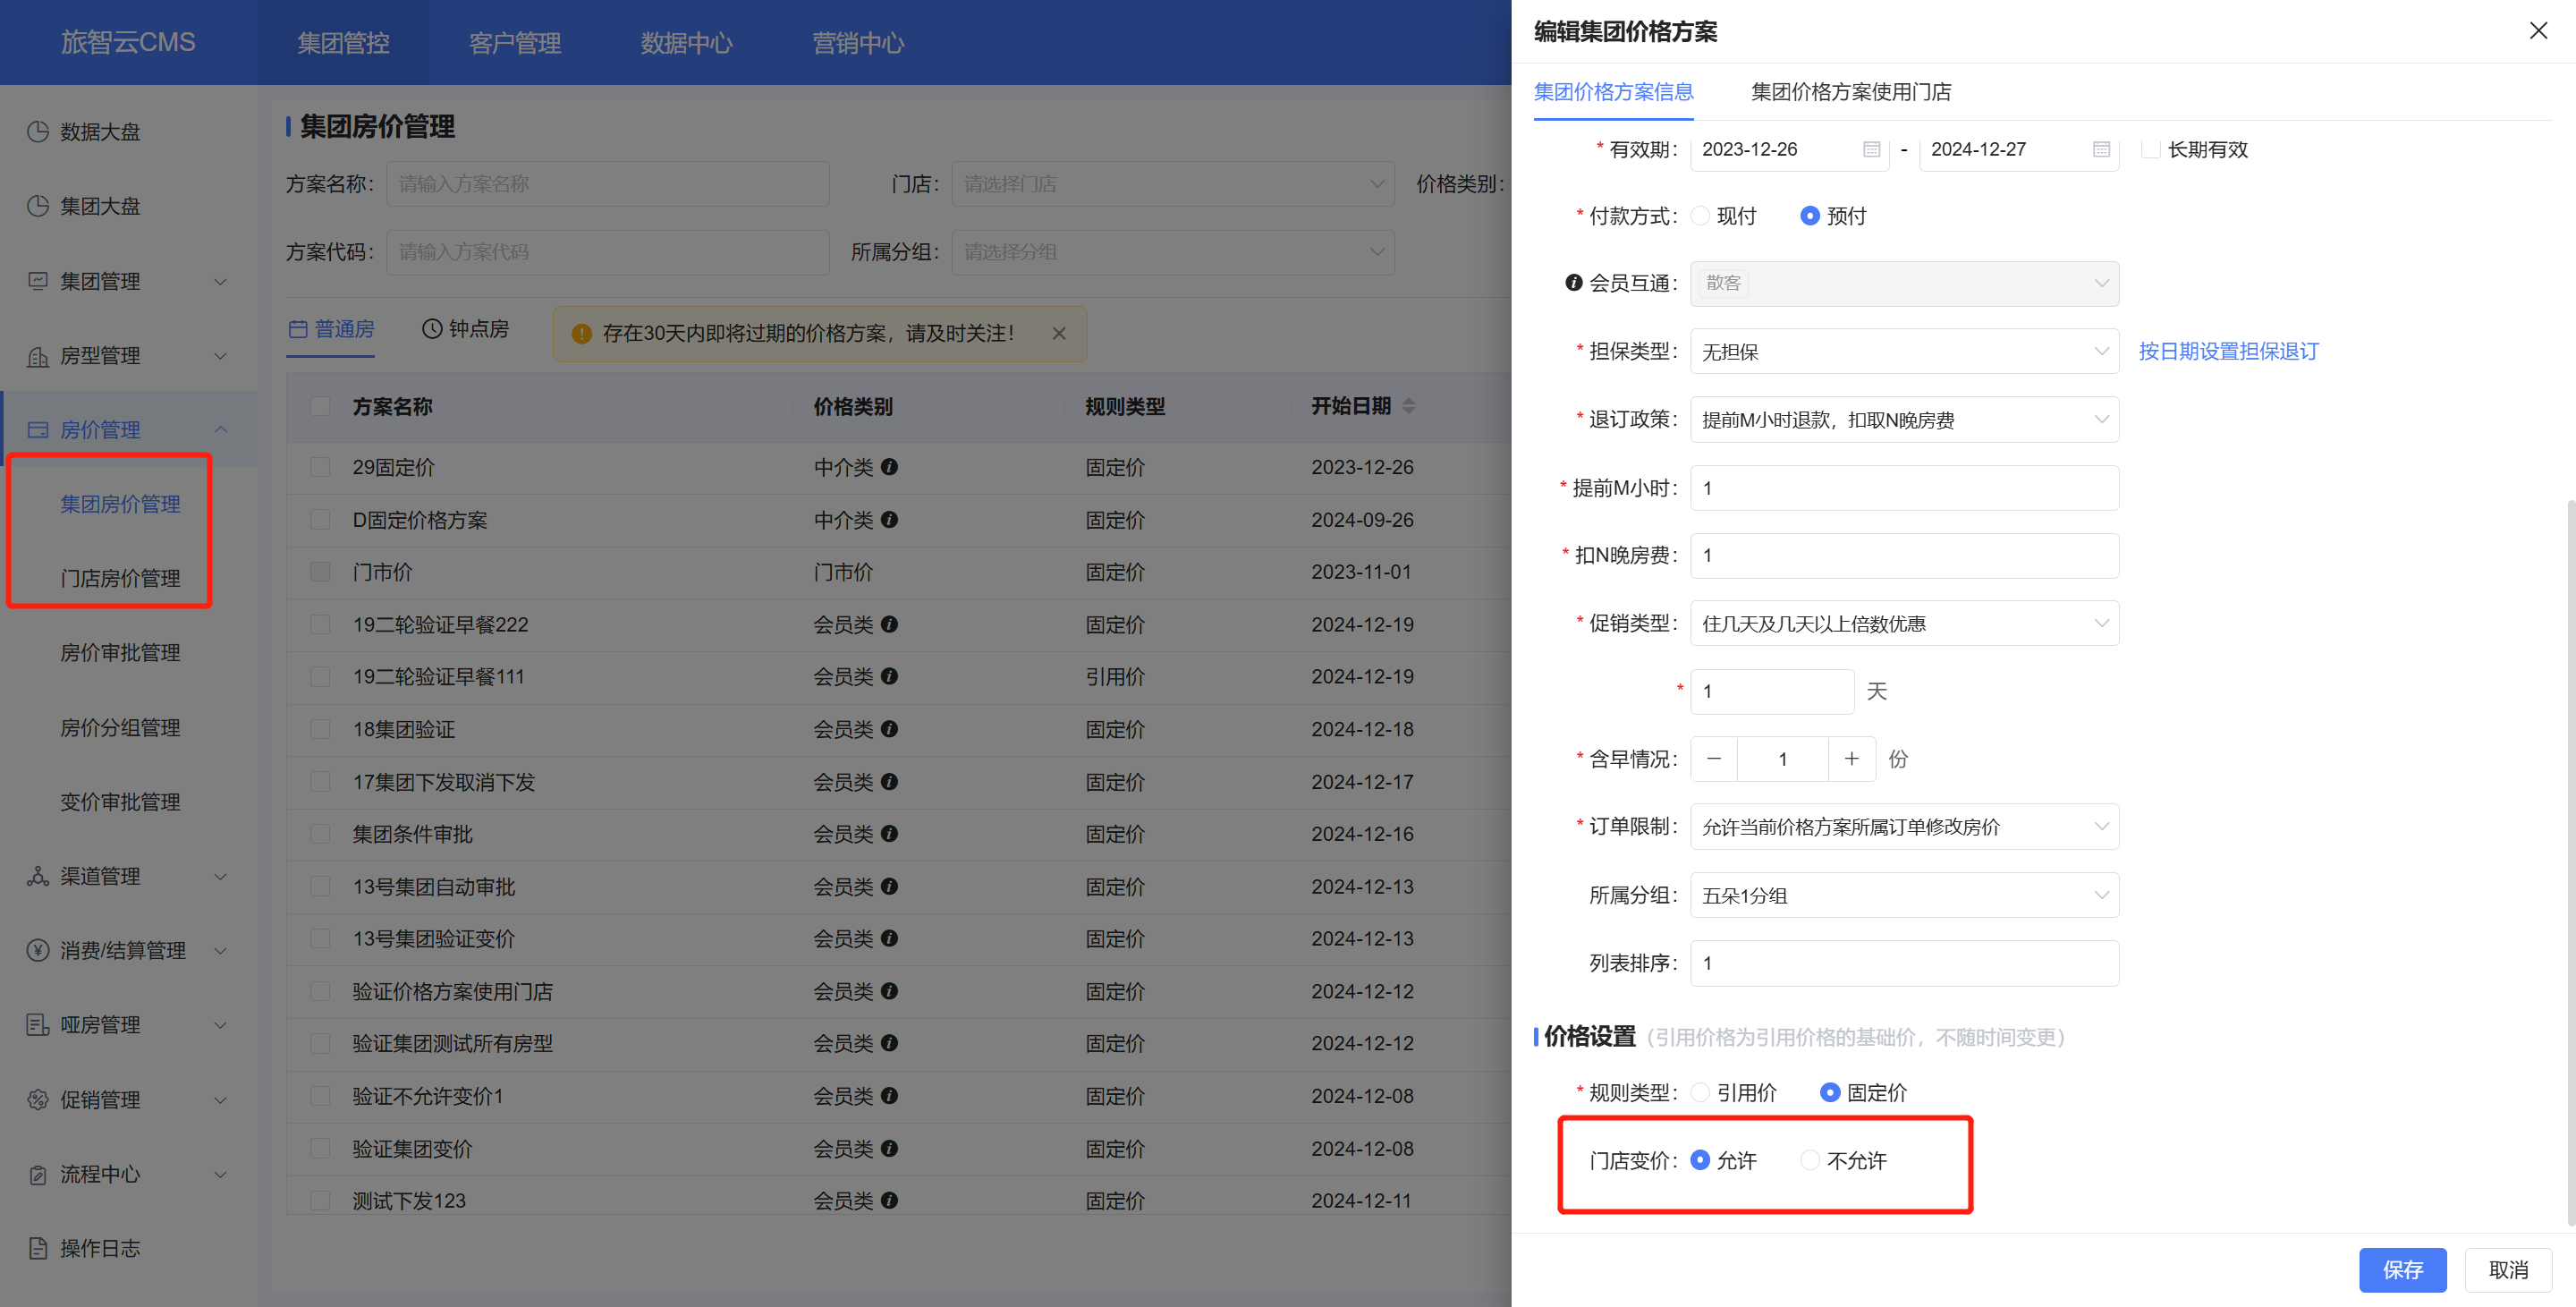Expand the 渠道管理 sidebar menu
This screenshot has height=1307, width=2576.
(x=221, y=876)
